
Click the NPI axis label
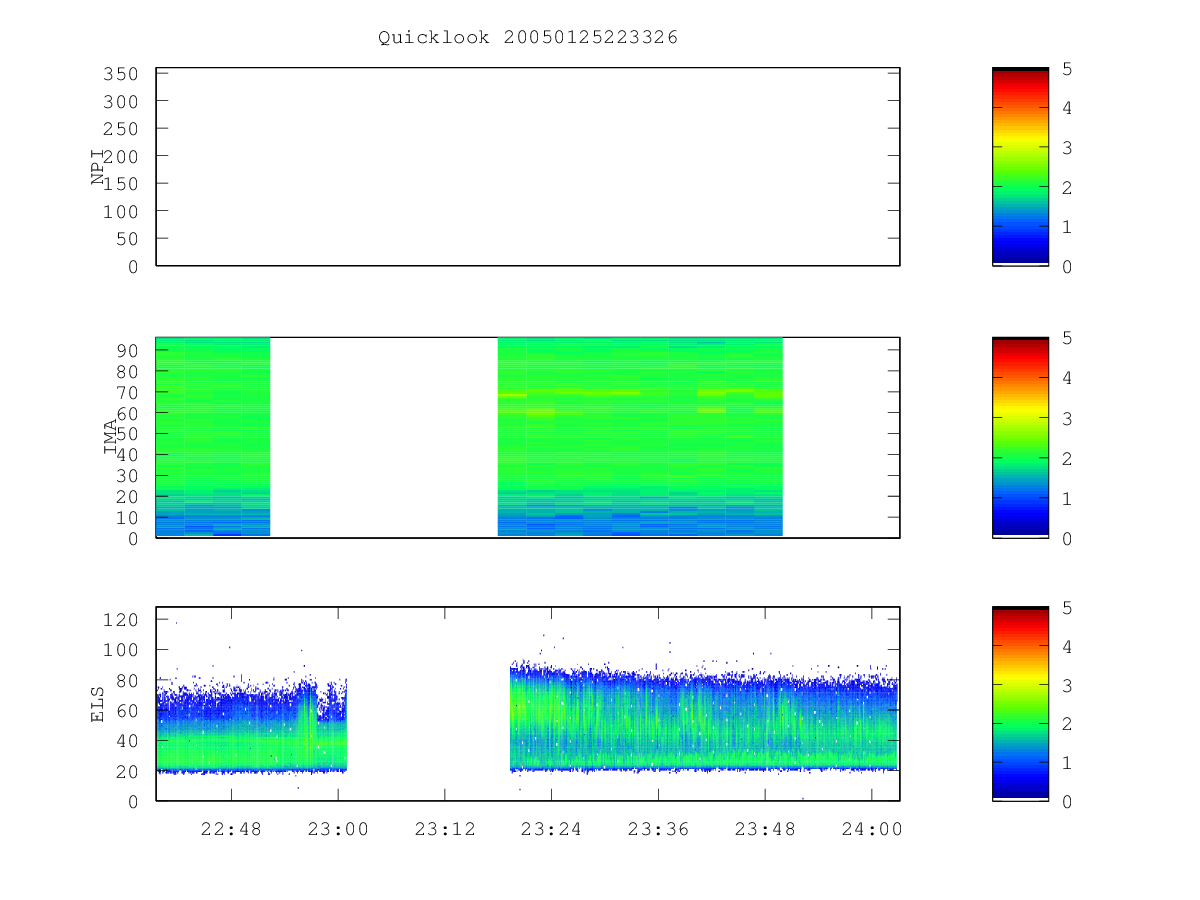[x=98, y=166]
